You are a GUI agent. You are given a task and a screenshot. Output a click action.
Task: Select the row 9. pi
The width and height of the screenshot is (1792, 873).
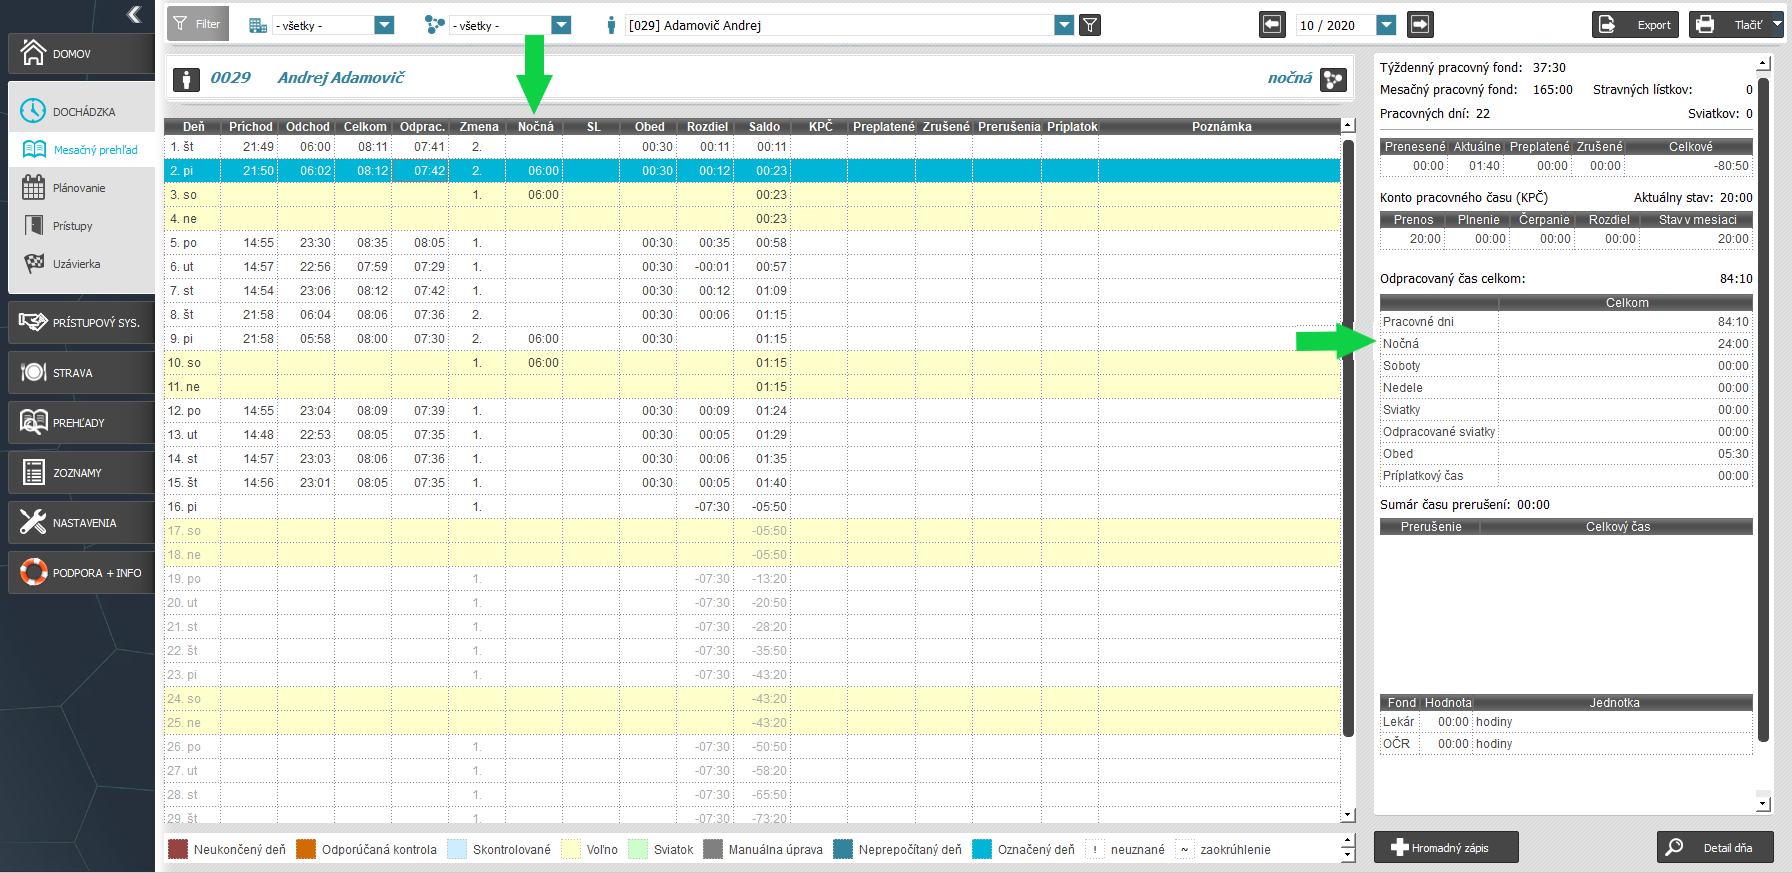click(x=752, y=339)
